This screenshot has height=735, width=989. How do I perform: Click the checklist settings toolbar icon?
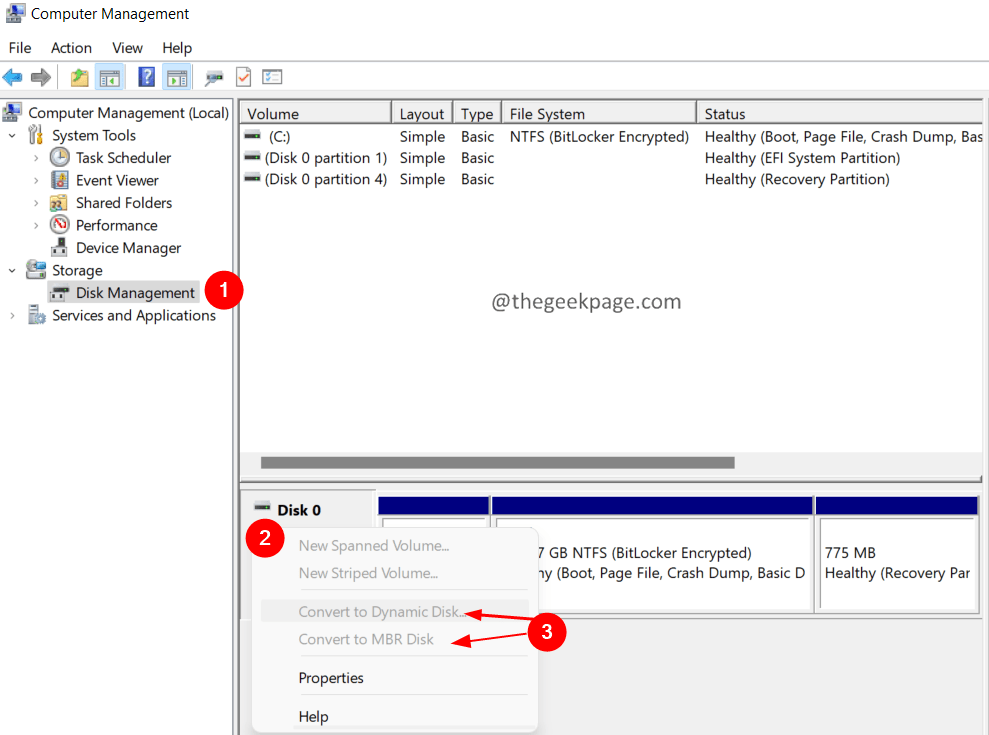[x=272, y=77]
